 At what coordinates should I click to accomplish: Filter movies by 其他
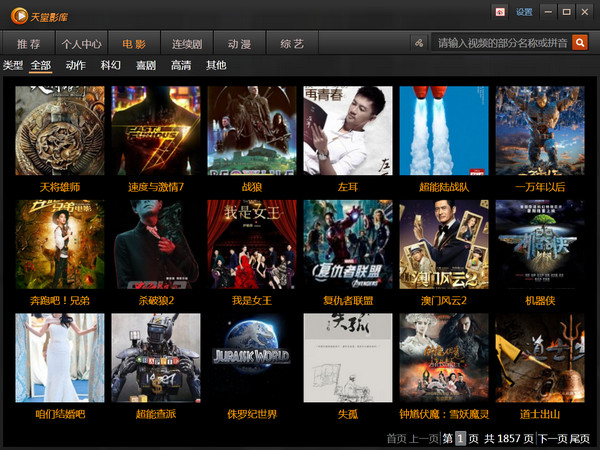pyautogui.click(x=216, y=65)
